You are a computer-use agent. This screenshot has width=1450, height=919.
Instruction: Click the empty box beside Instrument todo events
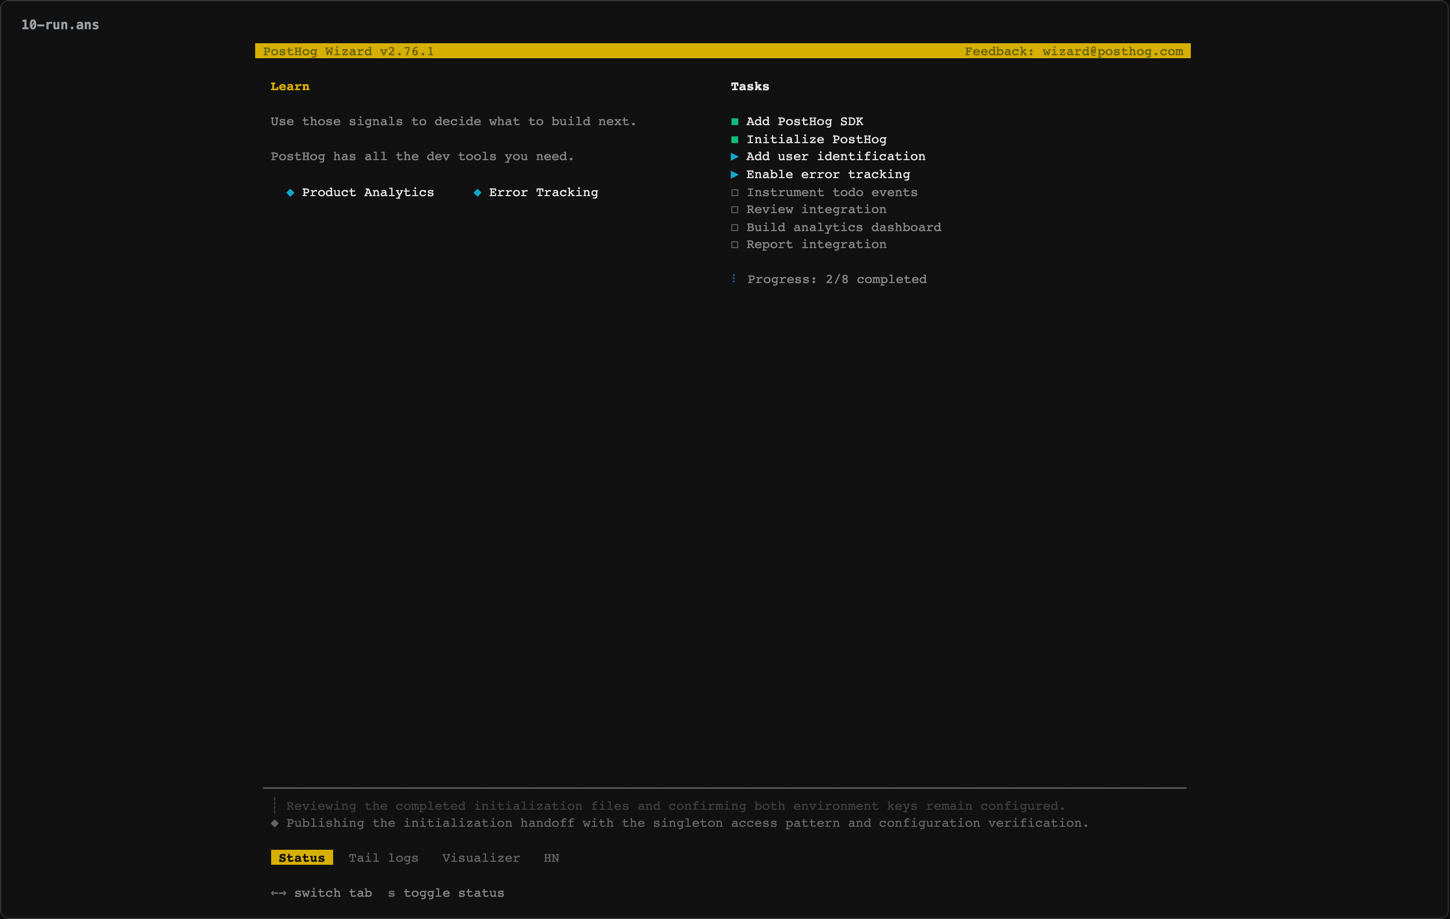(x=735, y=193)
